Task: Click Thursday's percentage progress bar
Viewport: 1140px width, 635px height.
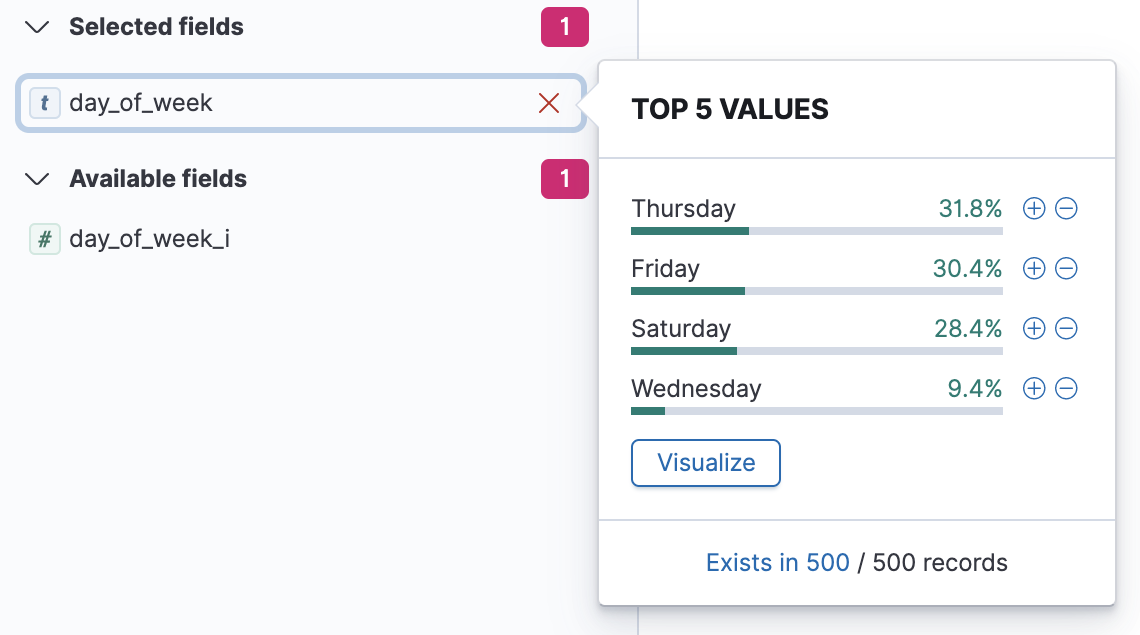Action: tap(816, 230)
